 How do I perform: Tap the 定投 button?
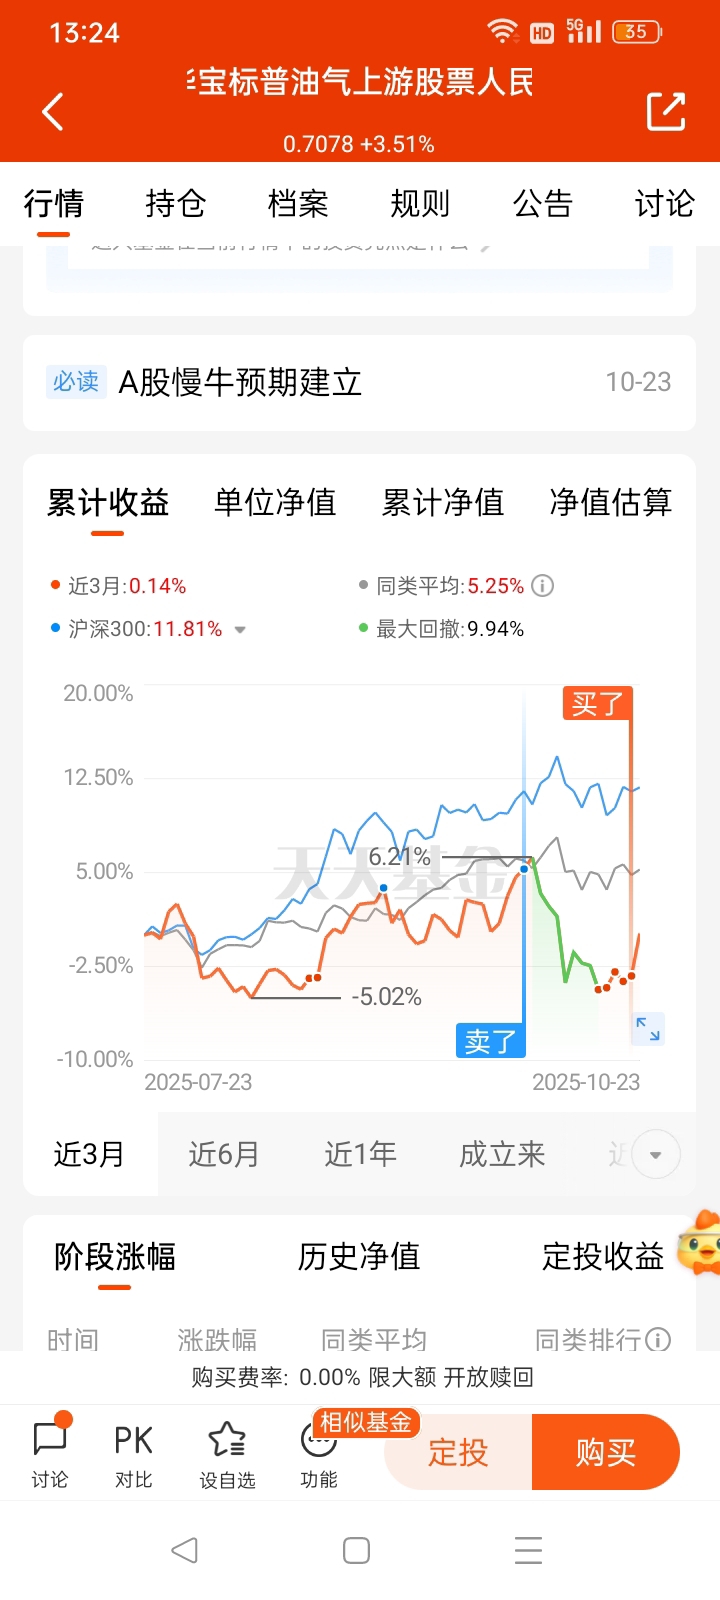458,1452
